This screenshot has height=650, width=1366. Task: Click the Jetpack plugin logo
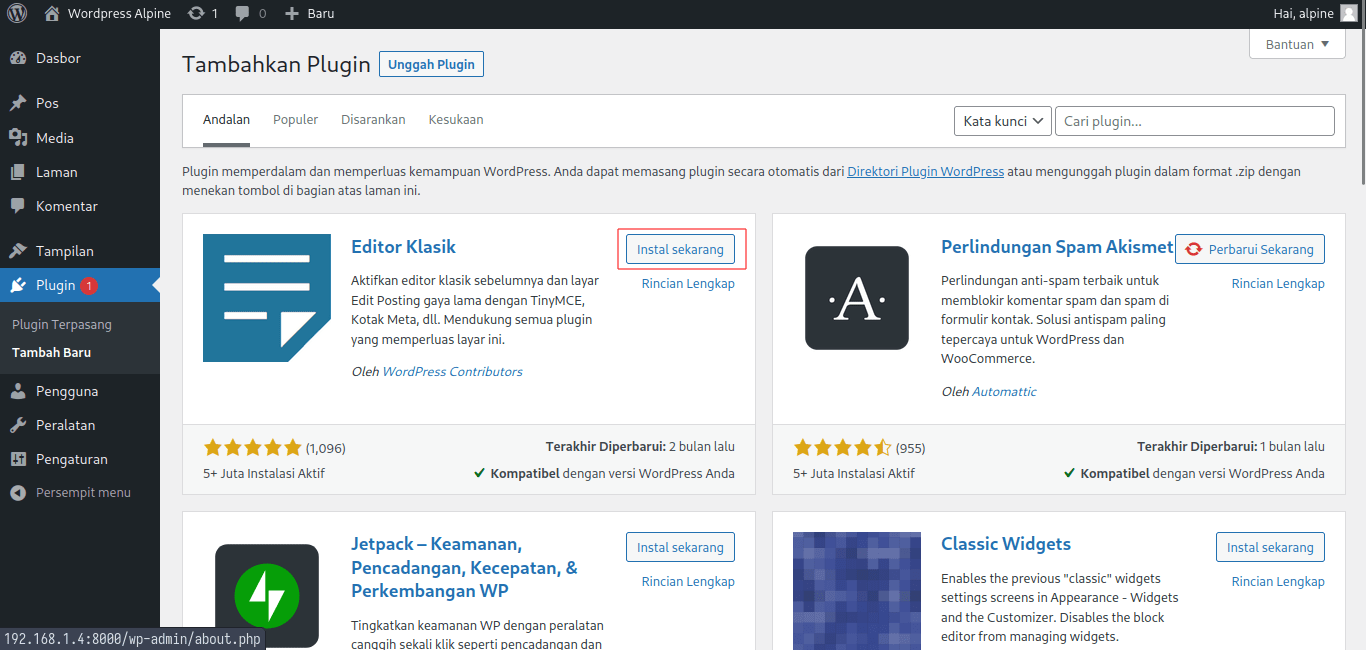[267, 596]
